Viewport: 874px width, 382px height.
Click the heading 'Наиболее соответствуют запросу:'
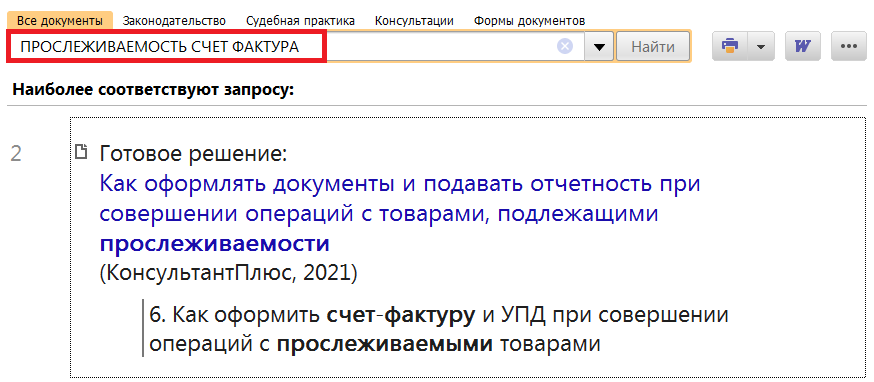pyautogui.click(x=153, y=89)
